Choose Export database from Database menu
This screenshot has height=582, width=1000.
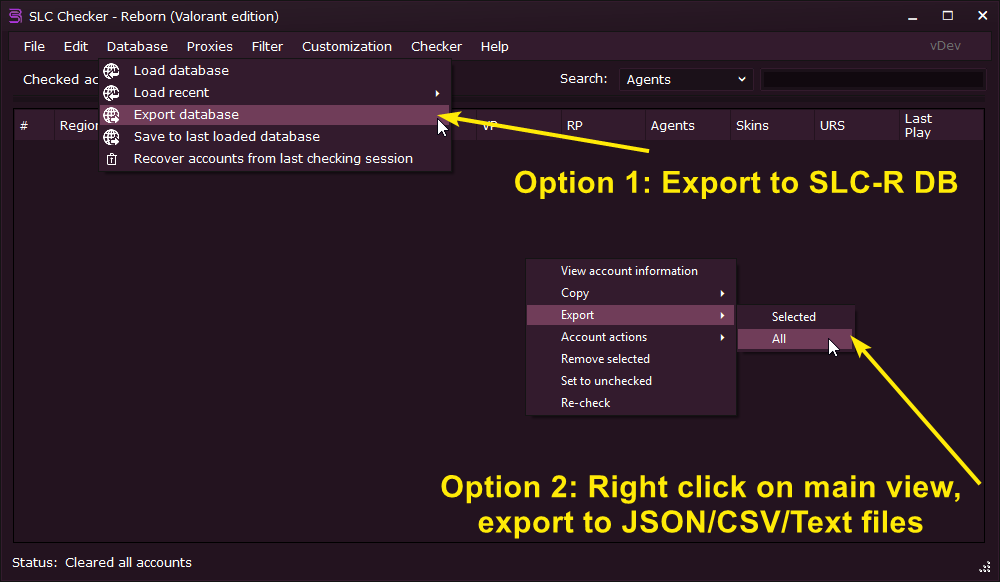tap(186, 115)
